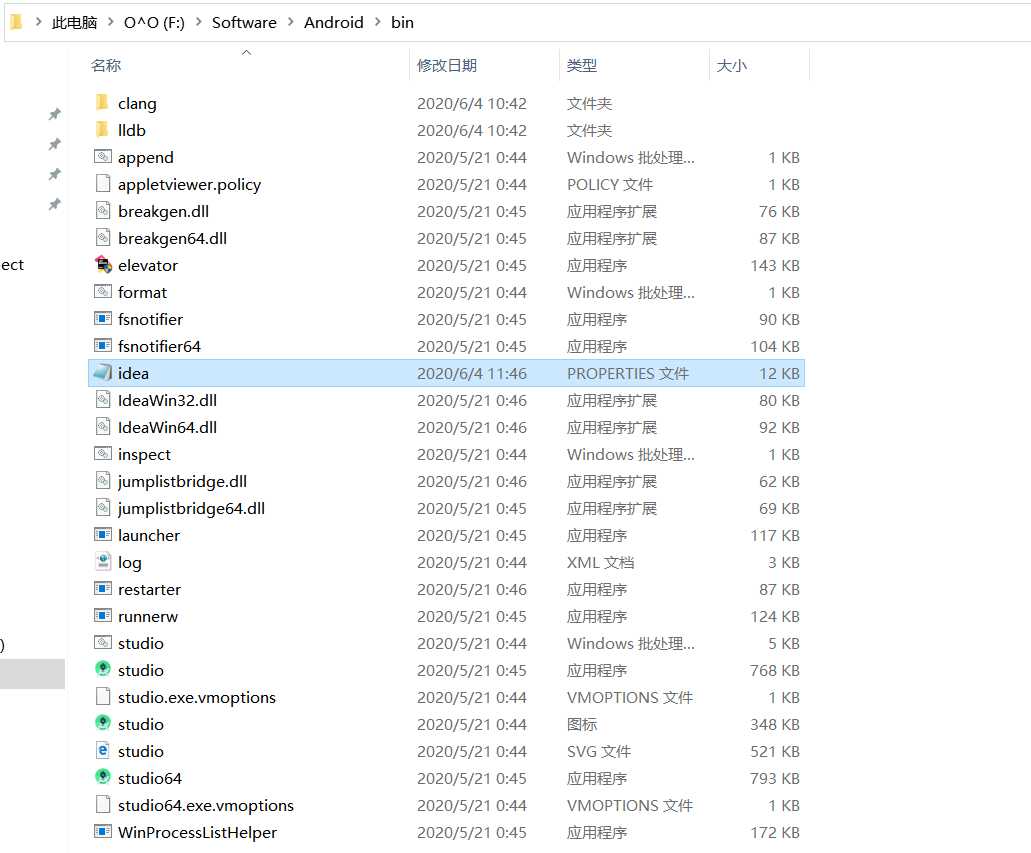Click the selected gray item in navigation pane
Viewport: 1031px width, 853px height.
click(x=32, y=673)
